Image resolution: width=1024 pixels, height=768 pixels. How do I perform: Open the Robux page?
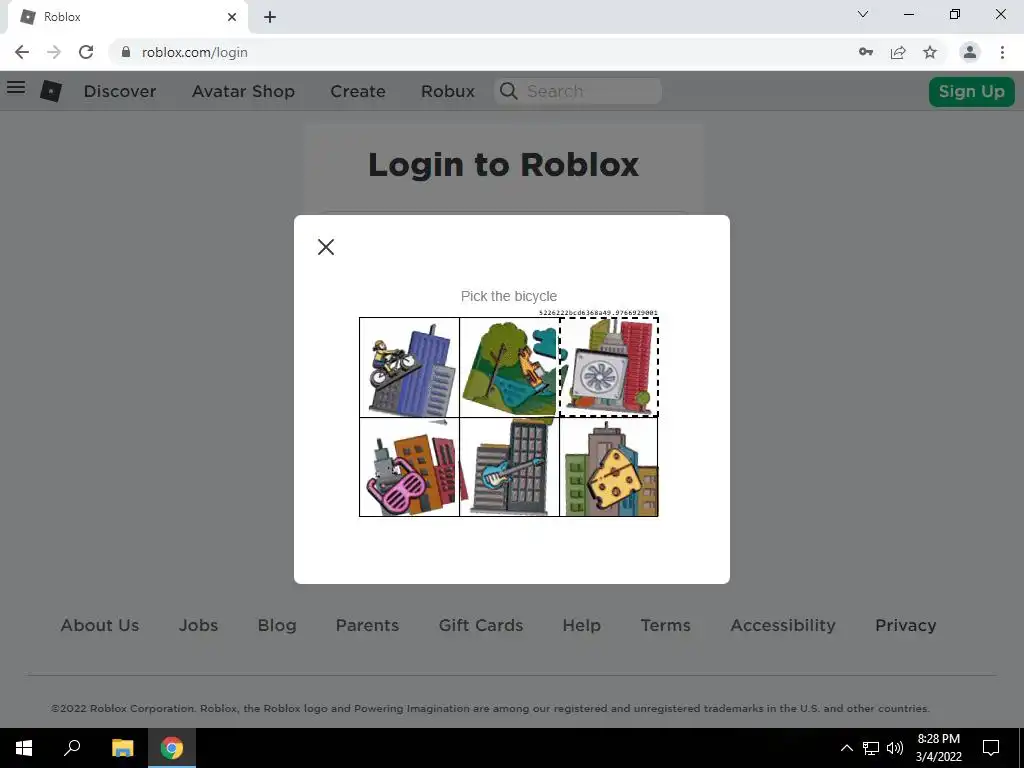pyautogui.click(x=448, y=91)
